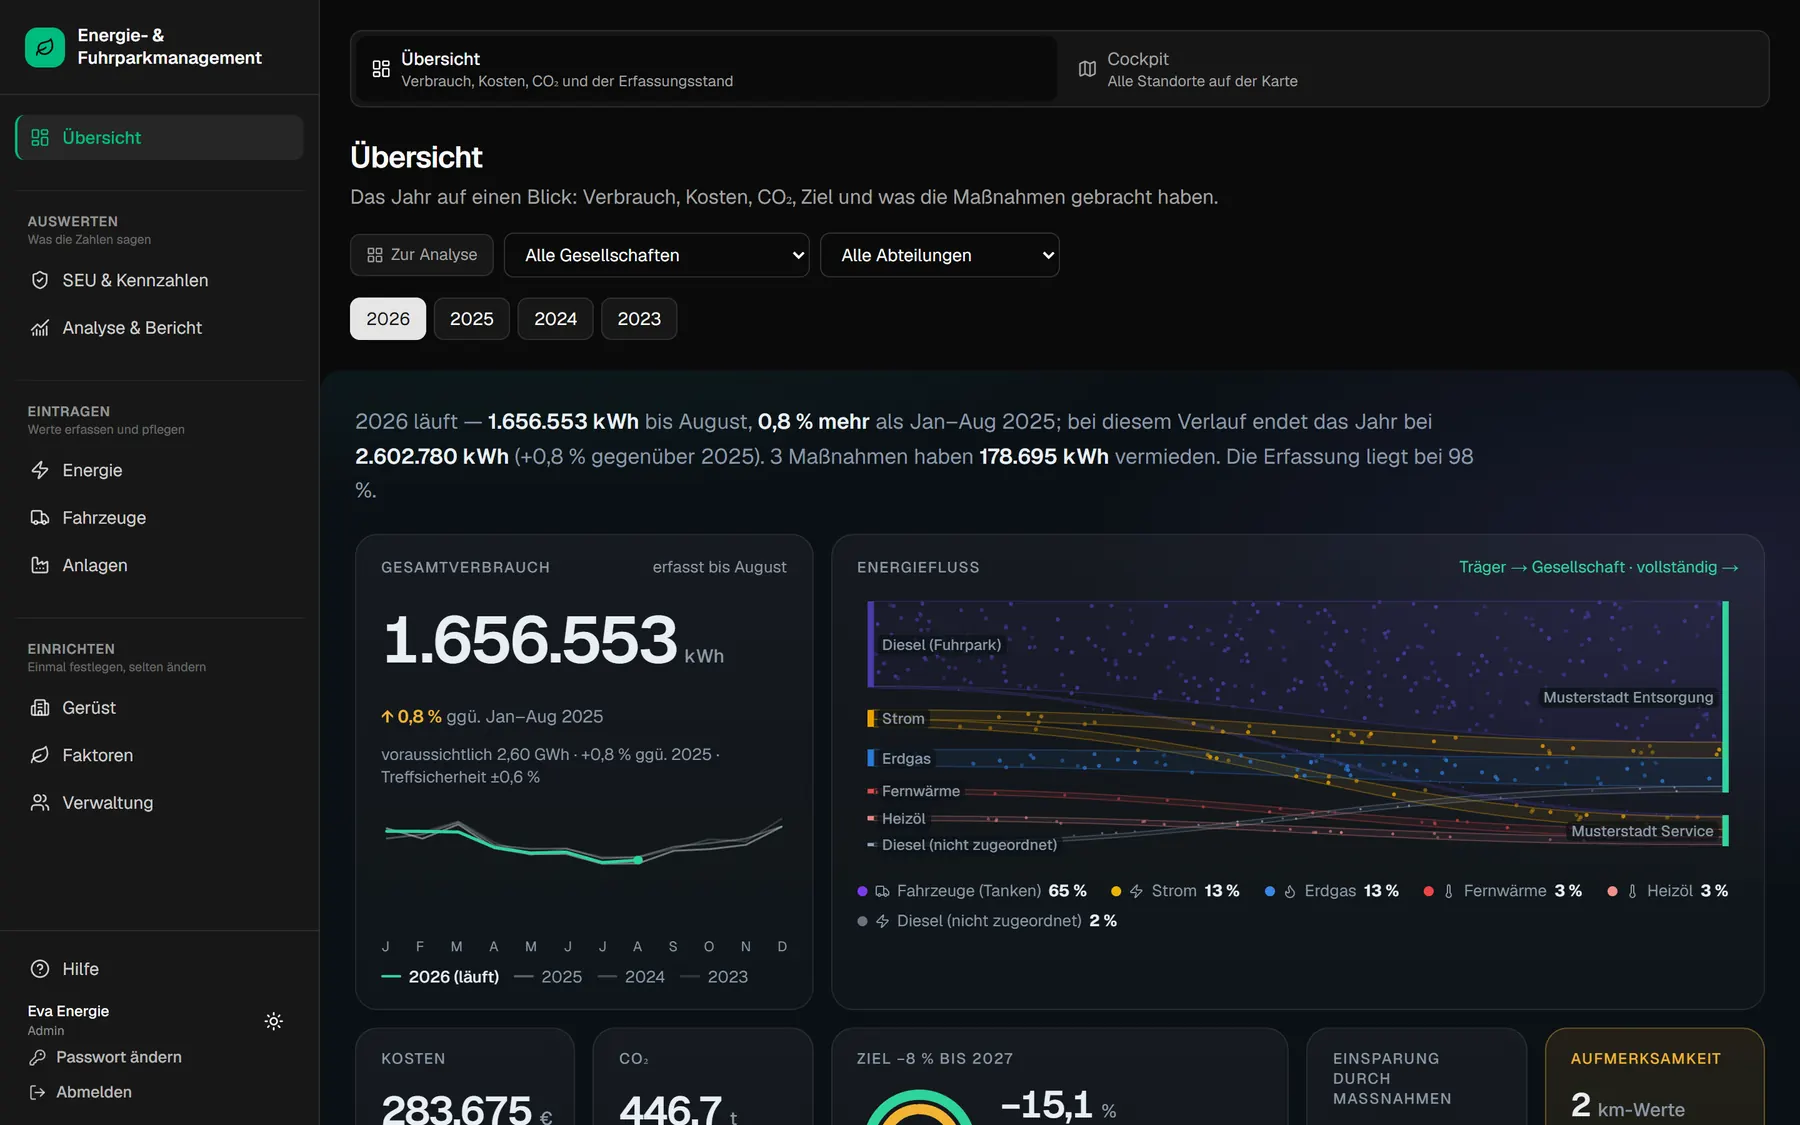Image resolution: width=1800 pixels, height=1125 pixels.
Task: Click the Zur Analyse button
Action: [422, 255]
